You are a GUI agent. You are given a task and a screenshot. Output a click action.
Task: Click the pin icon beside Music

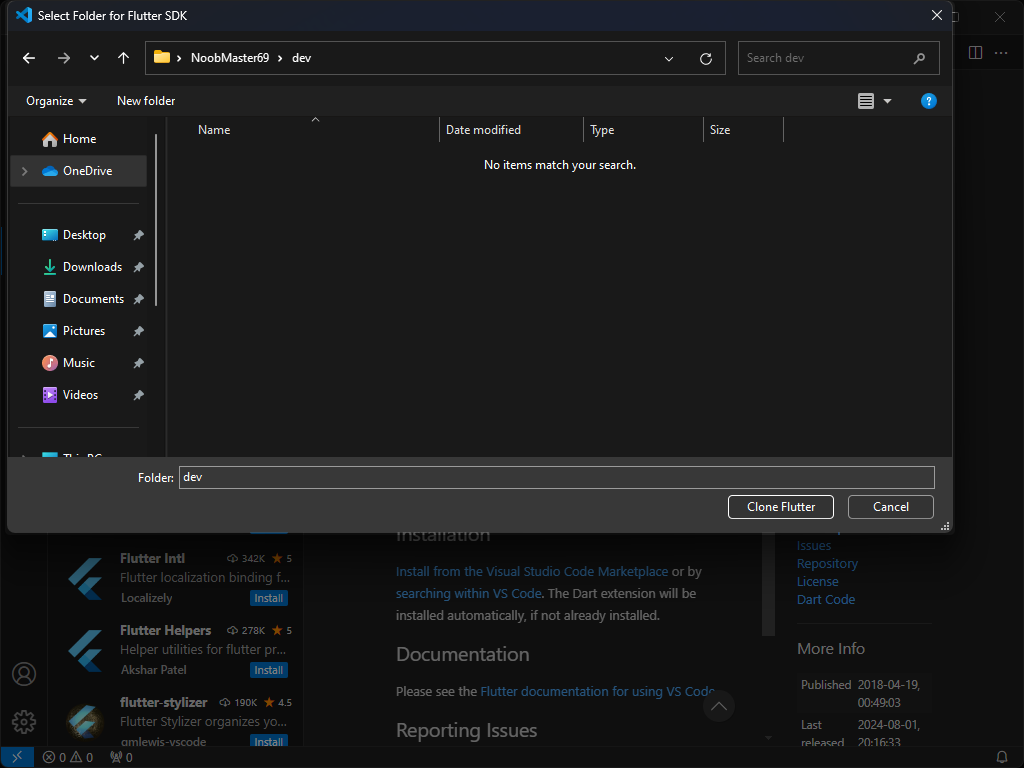[138, 363]
